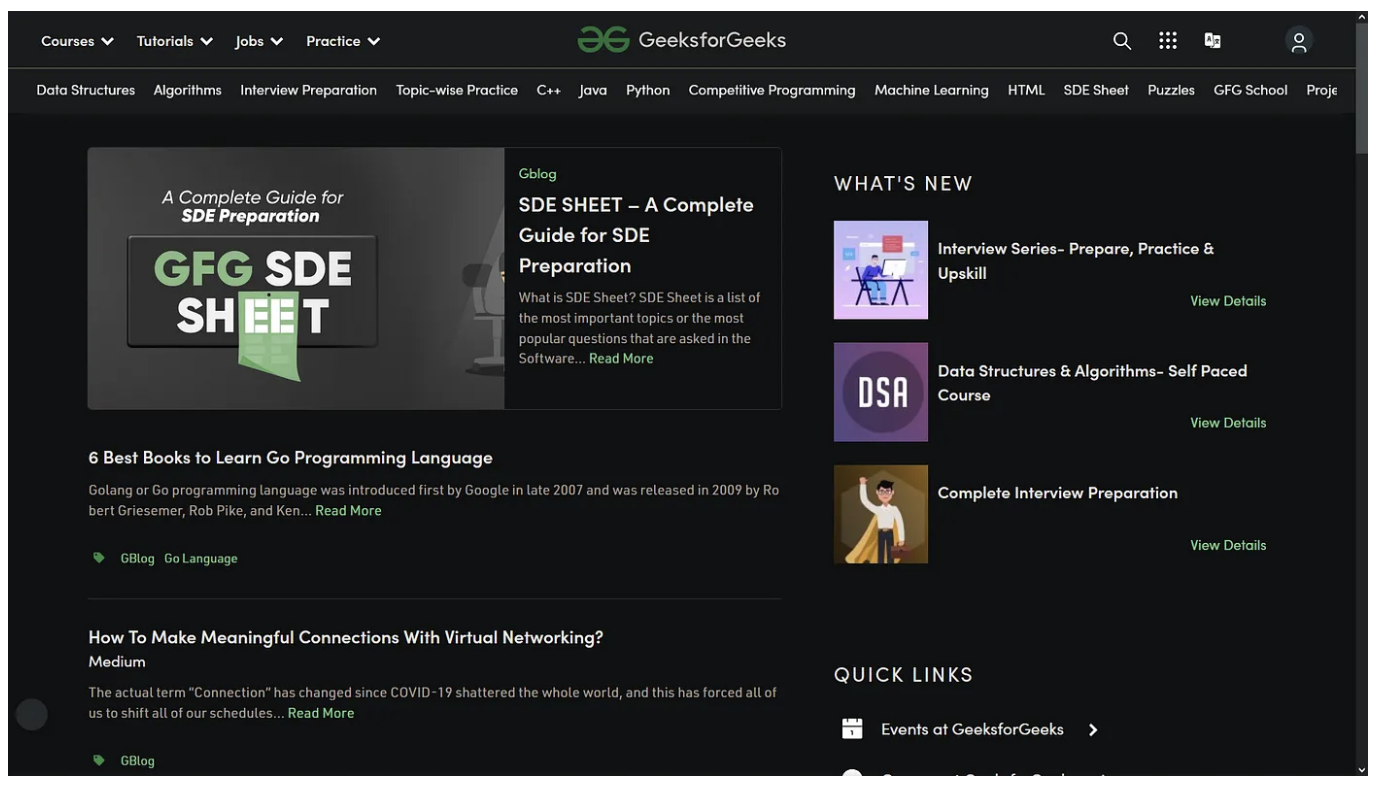Click the Gblog label above SDE SHEET
The height and width of the screenshot is (786, 1378).
pyautogui.click(x=537, y=173)
